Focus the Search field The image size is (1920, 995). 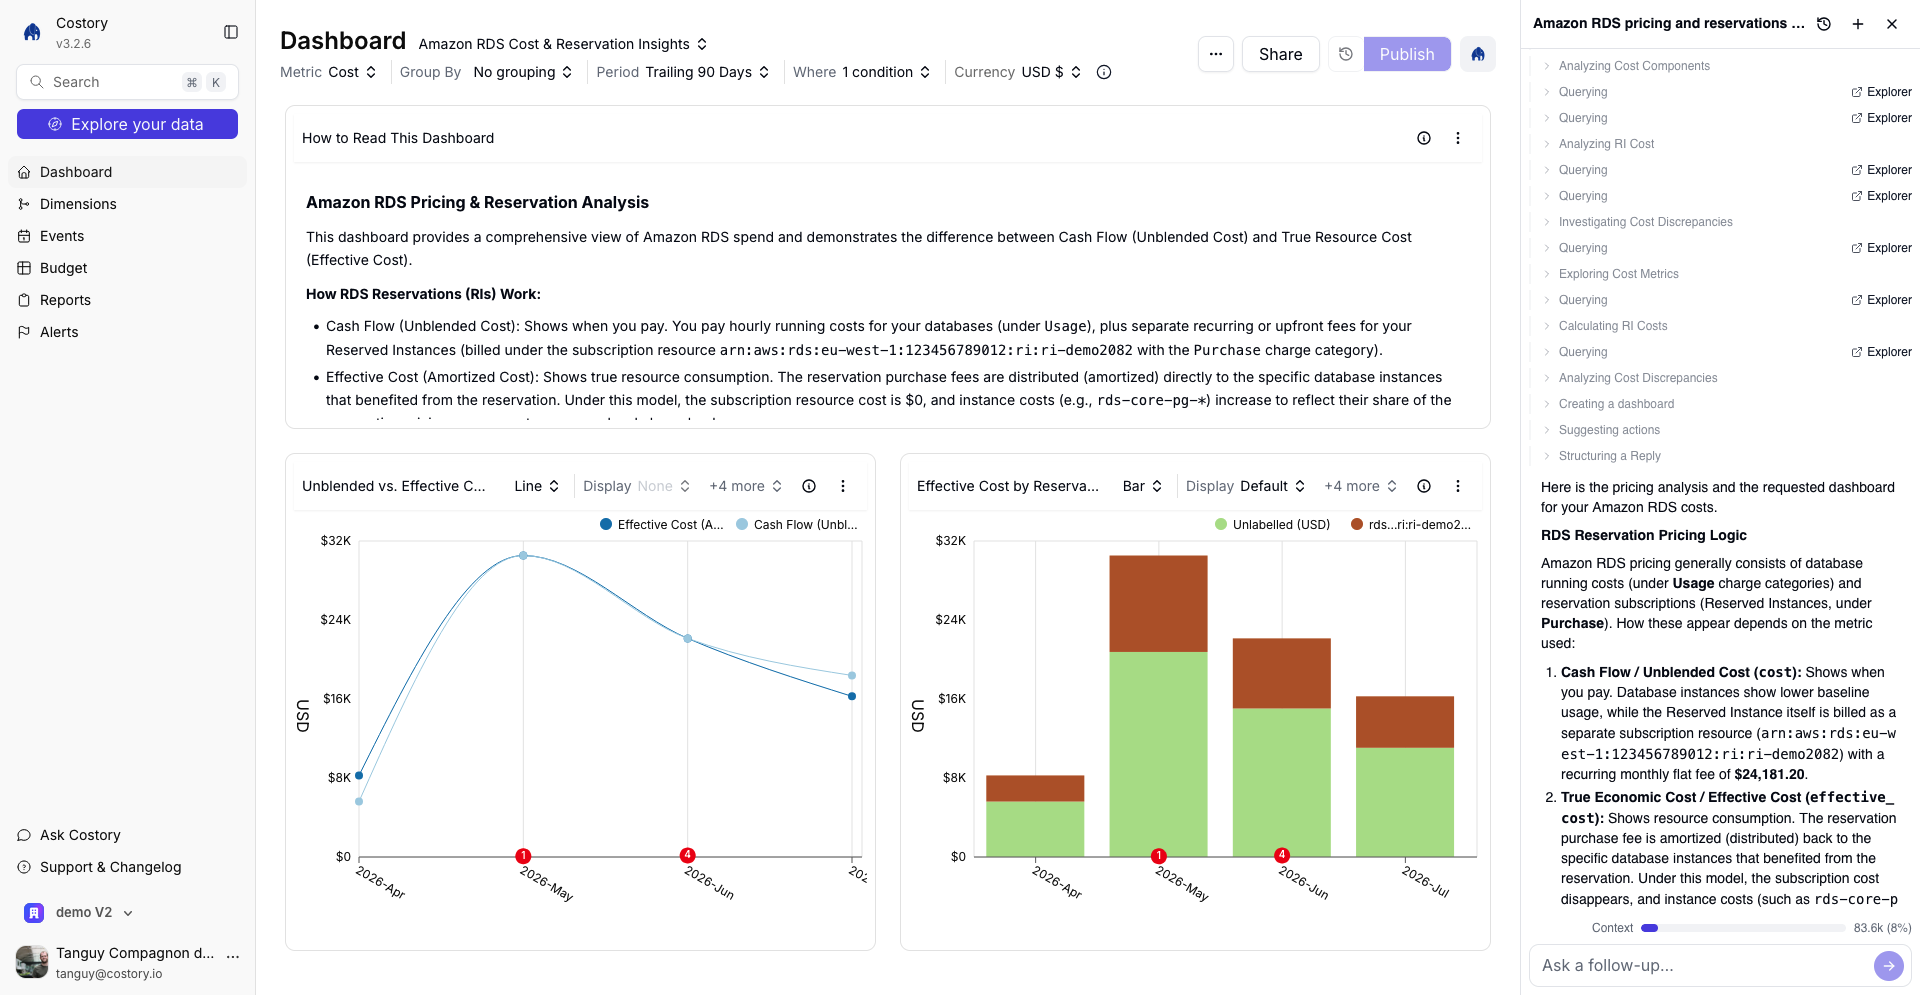pos(127,82)
